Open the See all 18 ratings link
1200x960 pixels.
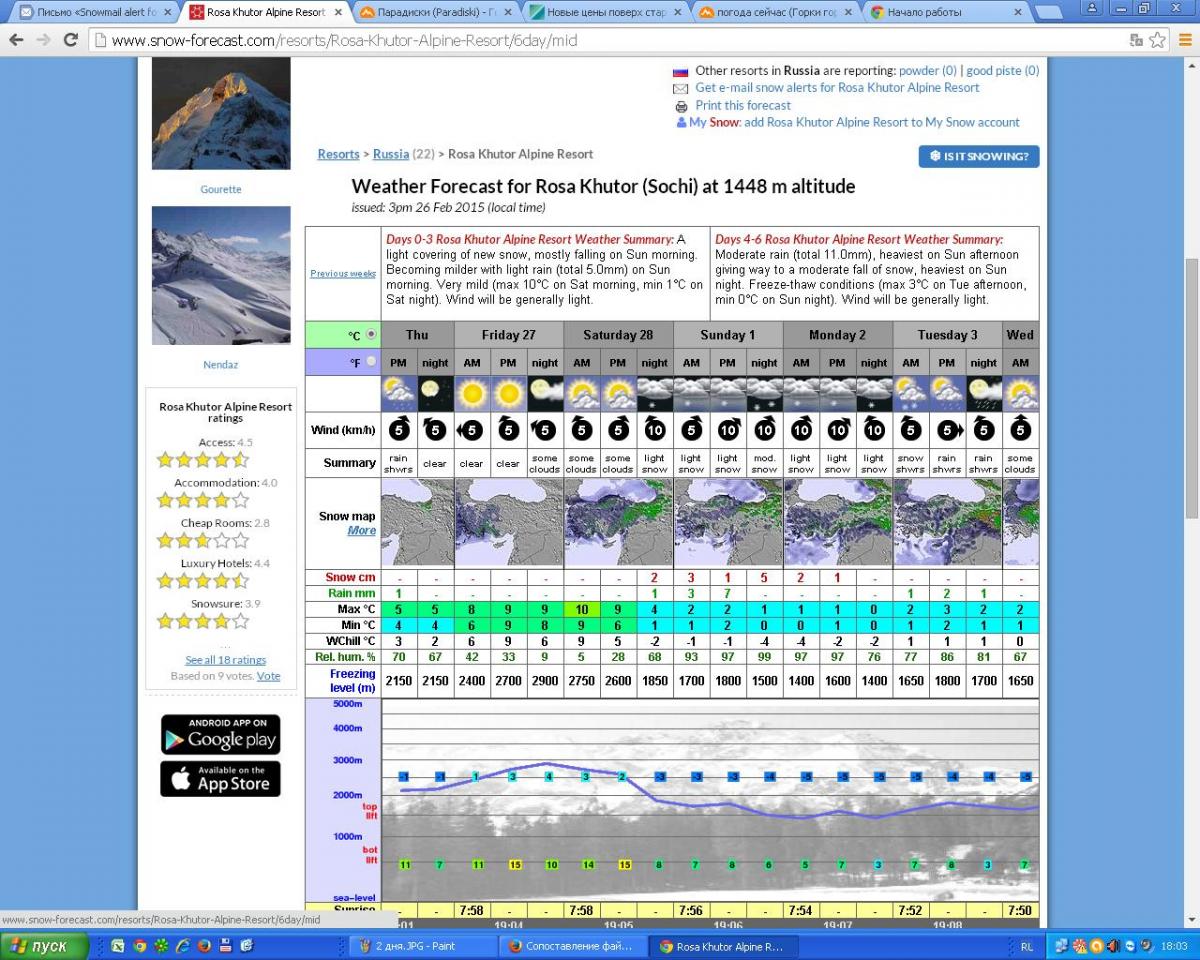click(226, 660)
